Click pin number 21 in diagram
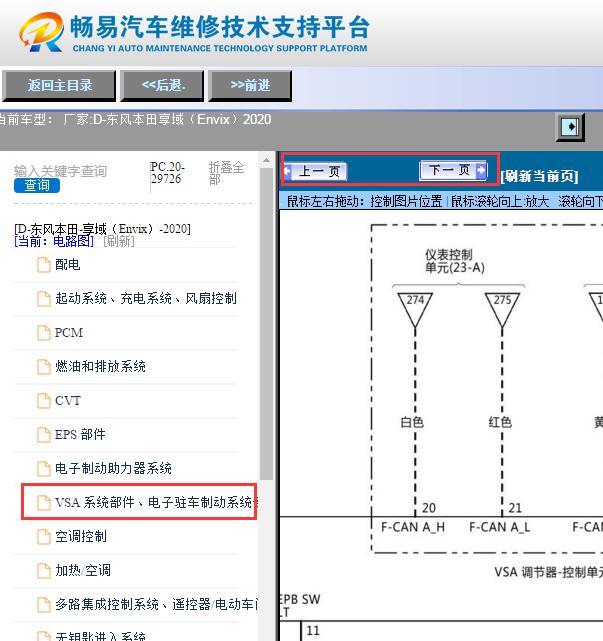This screenshot has width=603, height=641. coord(515,508)
